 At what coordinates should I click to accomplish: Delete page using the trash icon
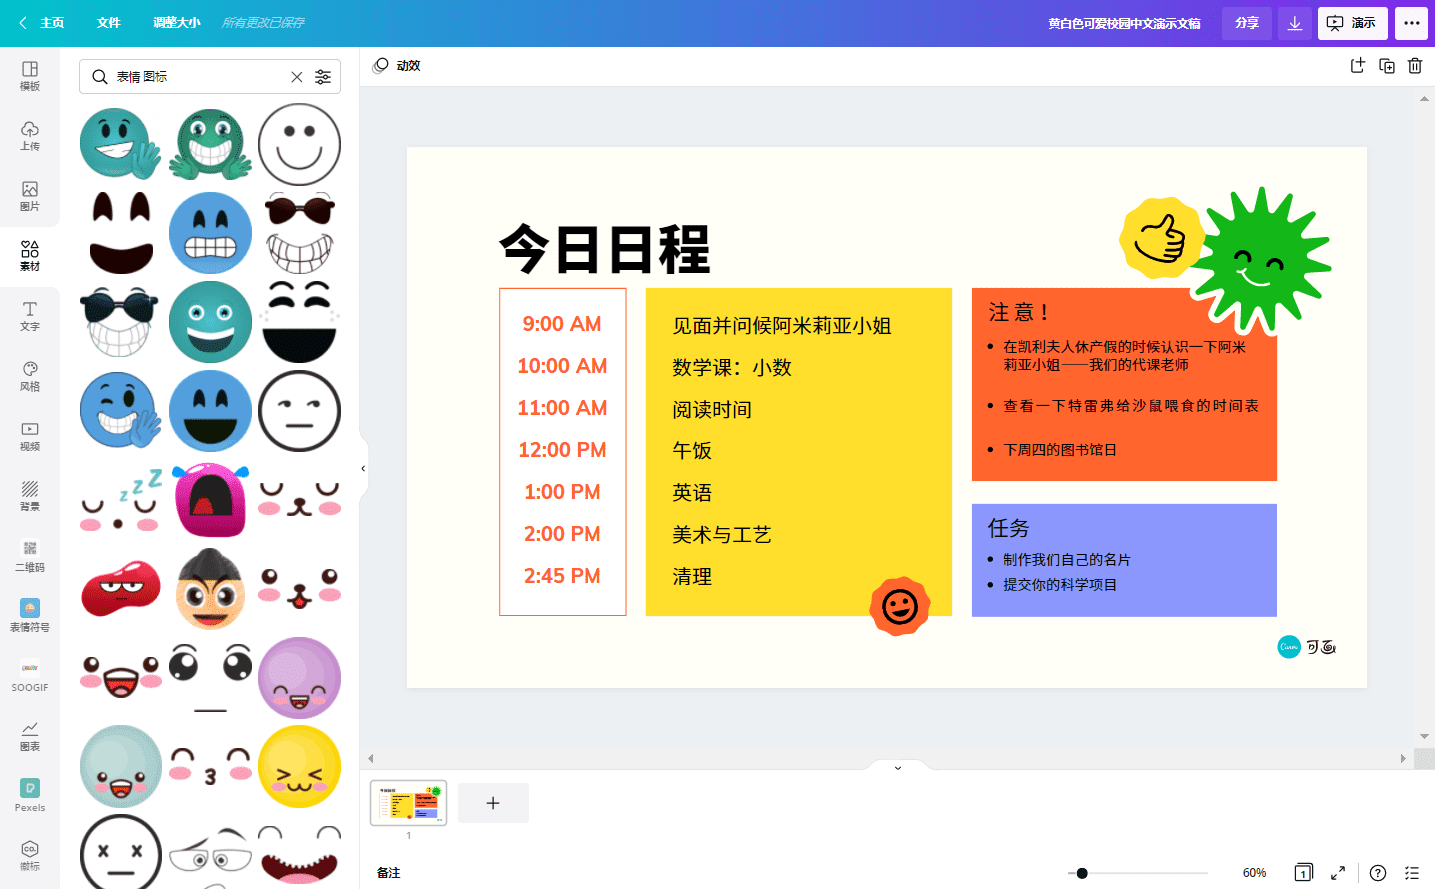(1415, 66)
